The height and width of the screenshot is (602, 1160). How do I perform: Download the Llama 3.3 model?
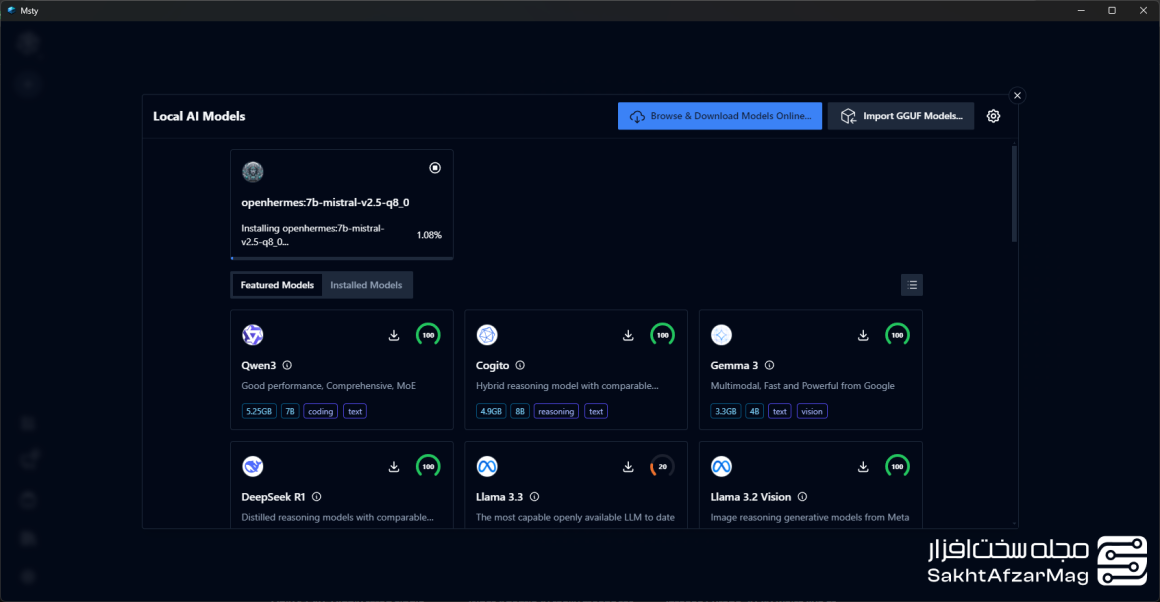coord(628,467)
